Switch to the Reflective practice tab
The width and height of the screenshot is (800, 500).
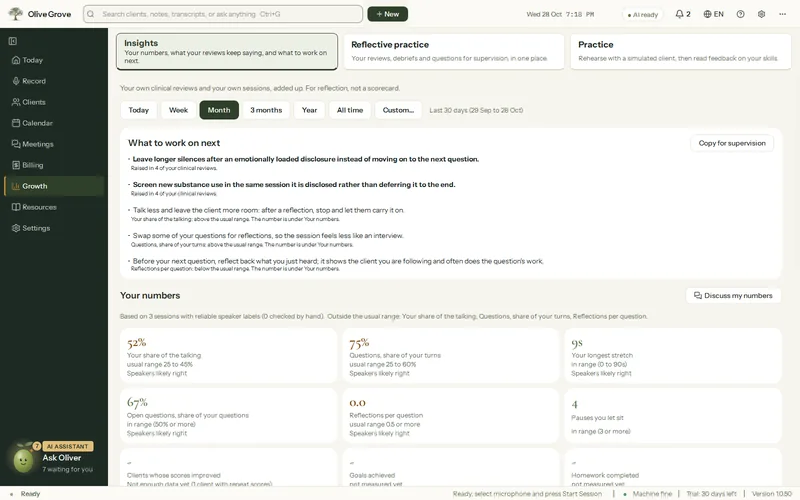[454, 52]
